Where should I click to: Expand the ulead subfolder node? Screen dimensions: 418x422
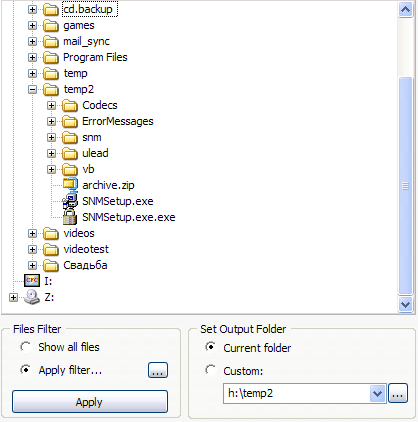tap(51, 153)
